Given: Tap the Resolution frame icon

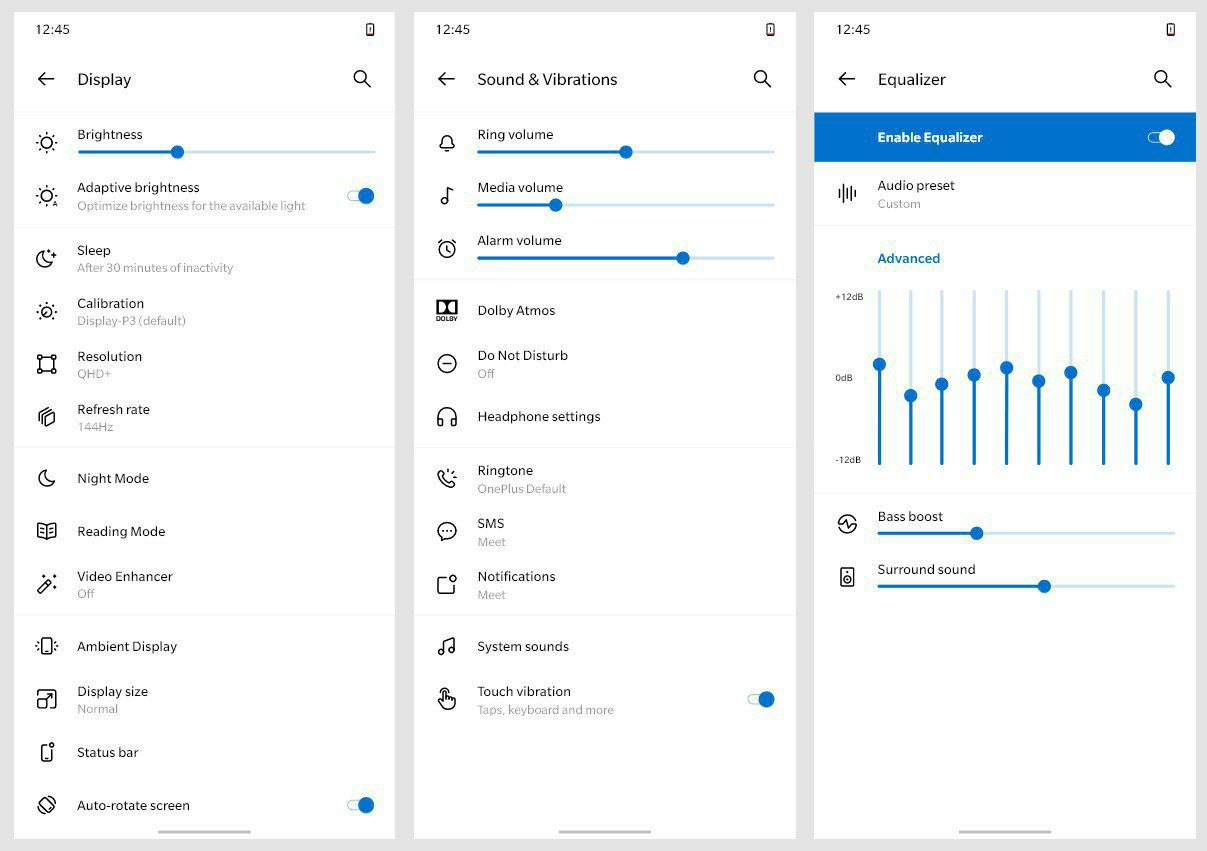Looking at the screenshot, I should [x=46, y=364].
